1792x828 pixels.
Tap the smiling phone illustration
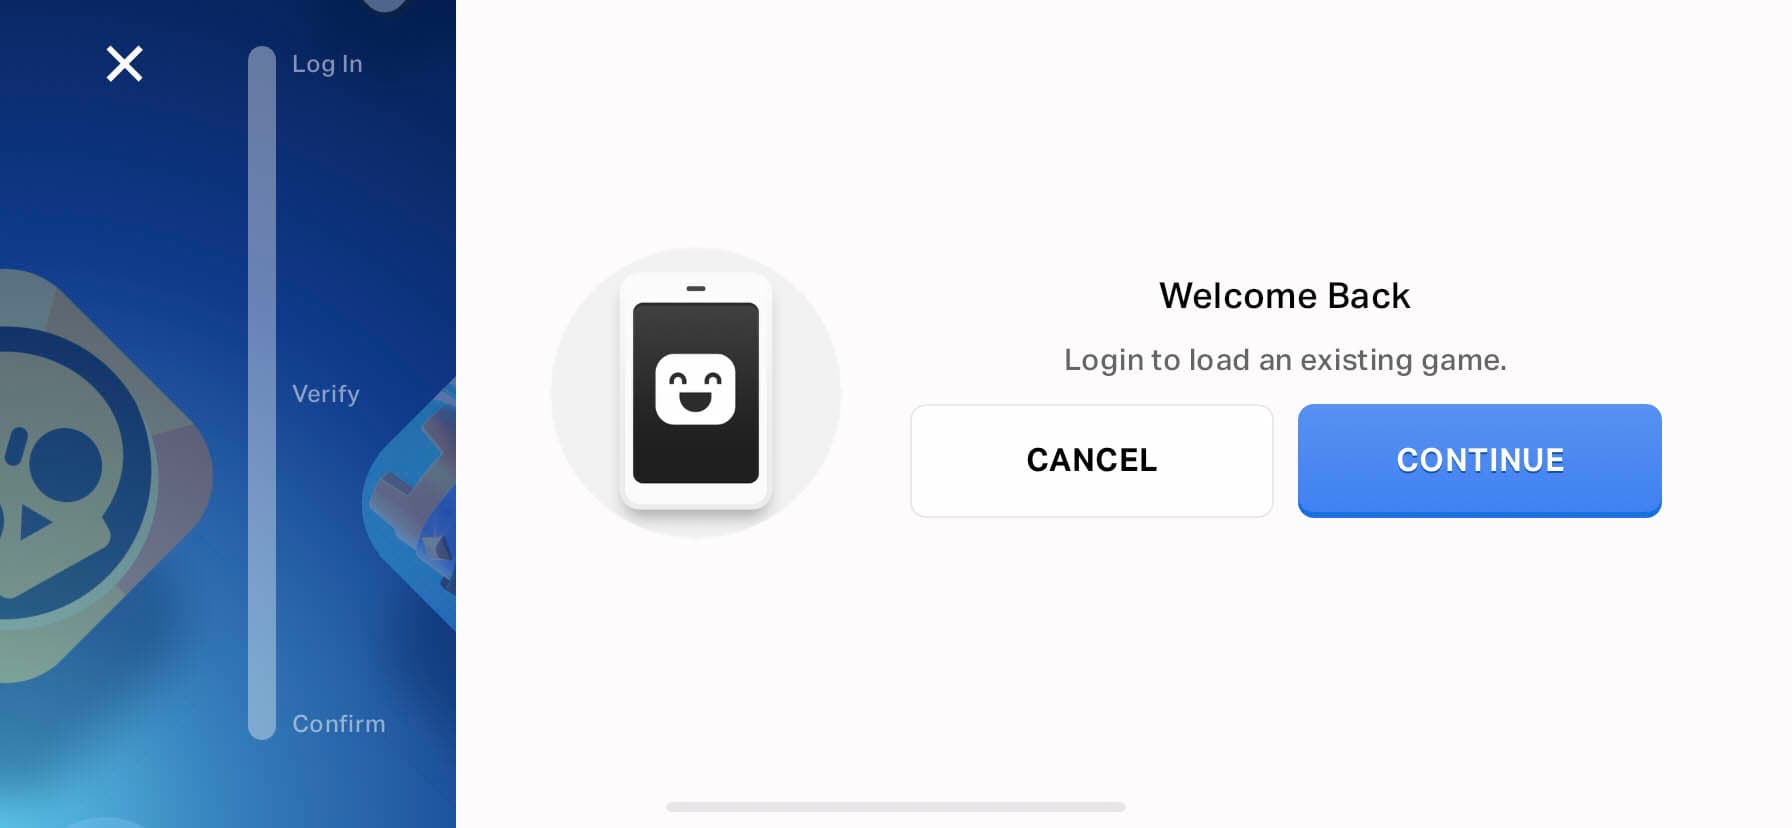click(x=696, y=391)
